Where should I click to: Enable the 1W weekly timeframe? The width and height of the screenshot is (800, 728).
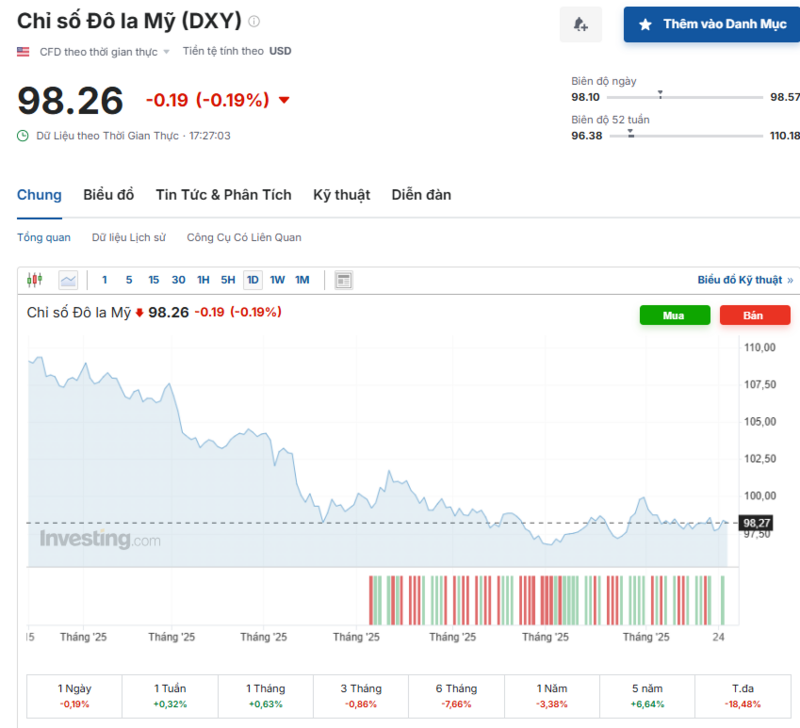click(x=277, y=280)
